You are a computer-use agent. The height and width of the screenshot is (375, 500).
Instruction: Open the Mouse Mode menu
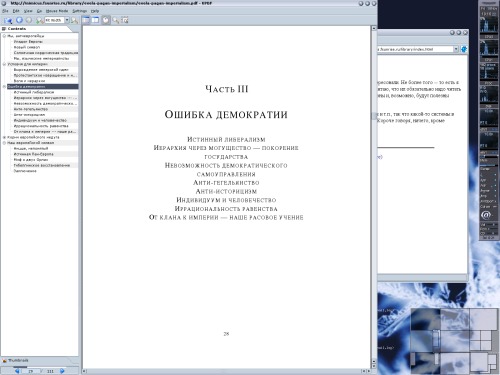click(x=57, y=11)
